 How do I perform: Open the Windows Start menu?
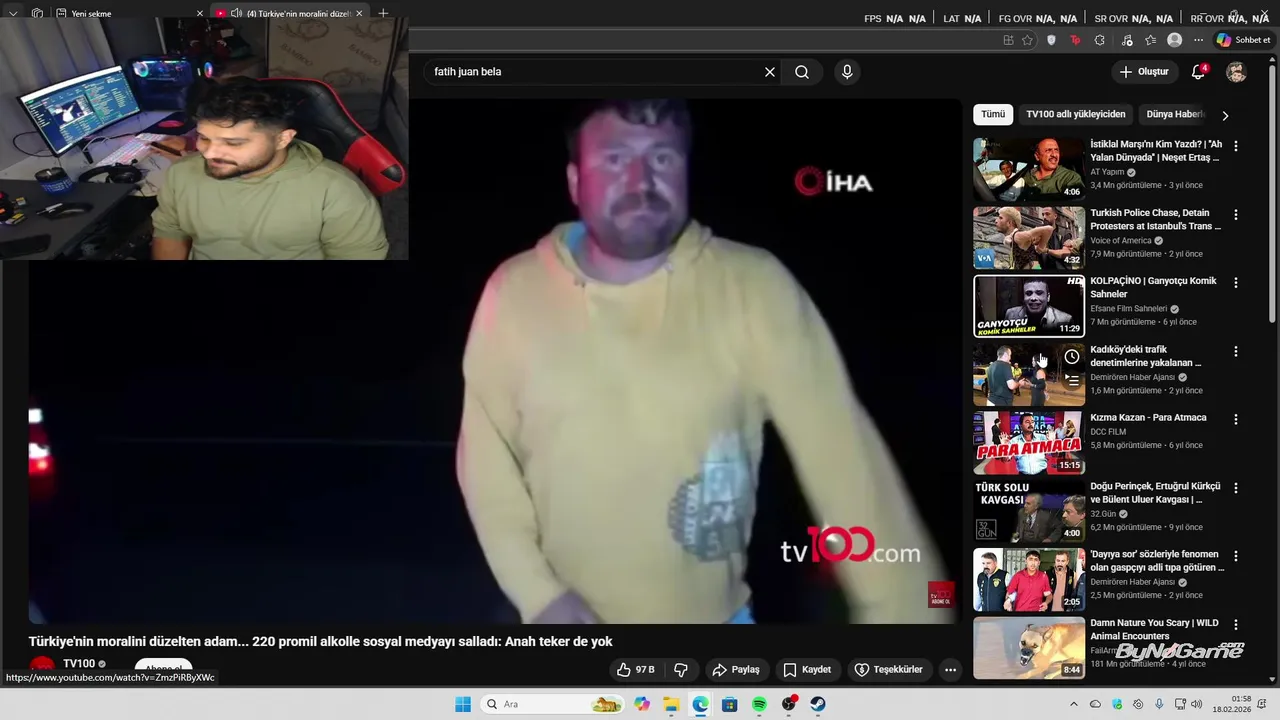tap(463, 704)
